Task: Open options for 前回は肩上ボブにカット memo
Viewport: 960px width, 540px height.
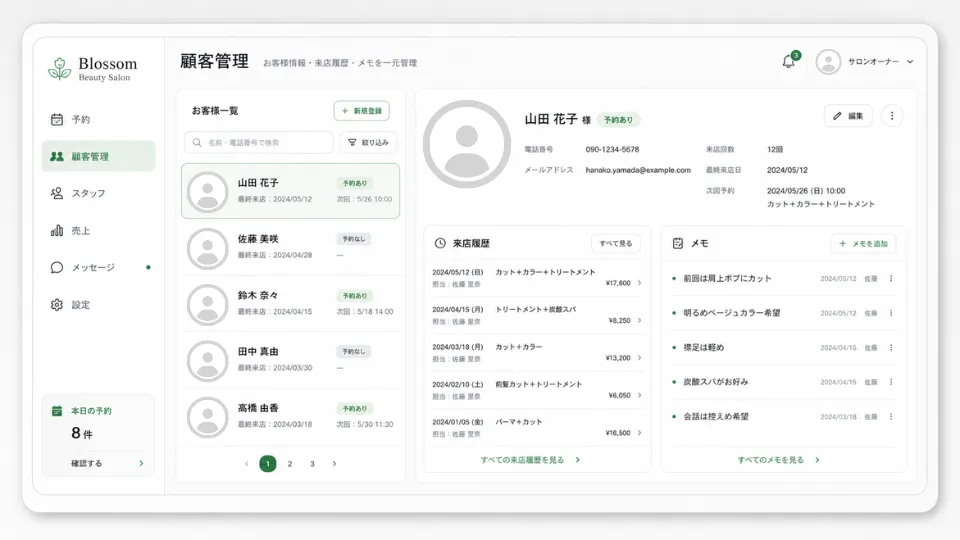Action: click(x=891, y=279)
